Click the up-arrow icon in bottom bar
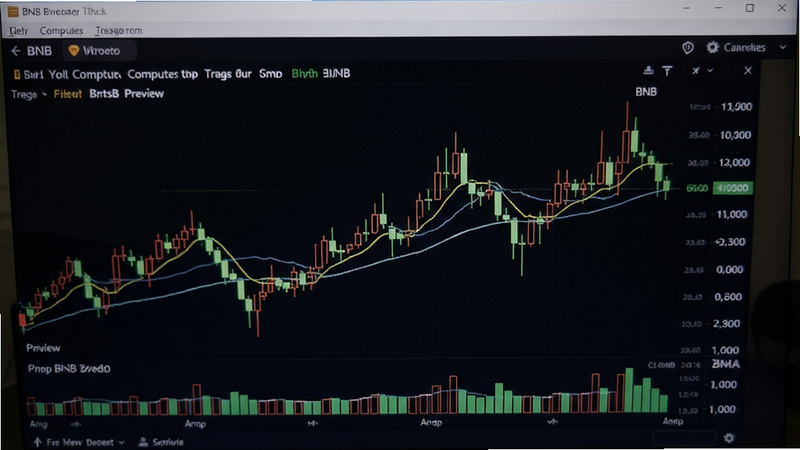 (37, 442)
